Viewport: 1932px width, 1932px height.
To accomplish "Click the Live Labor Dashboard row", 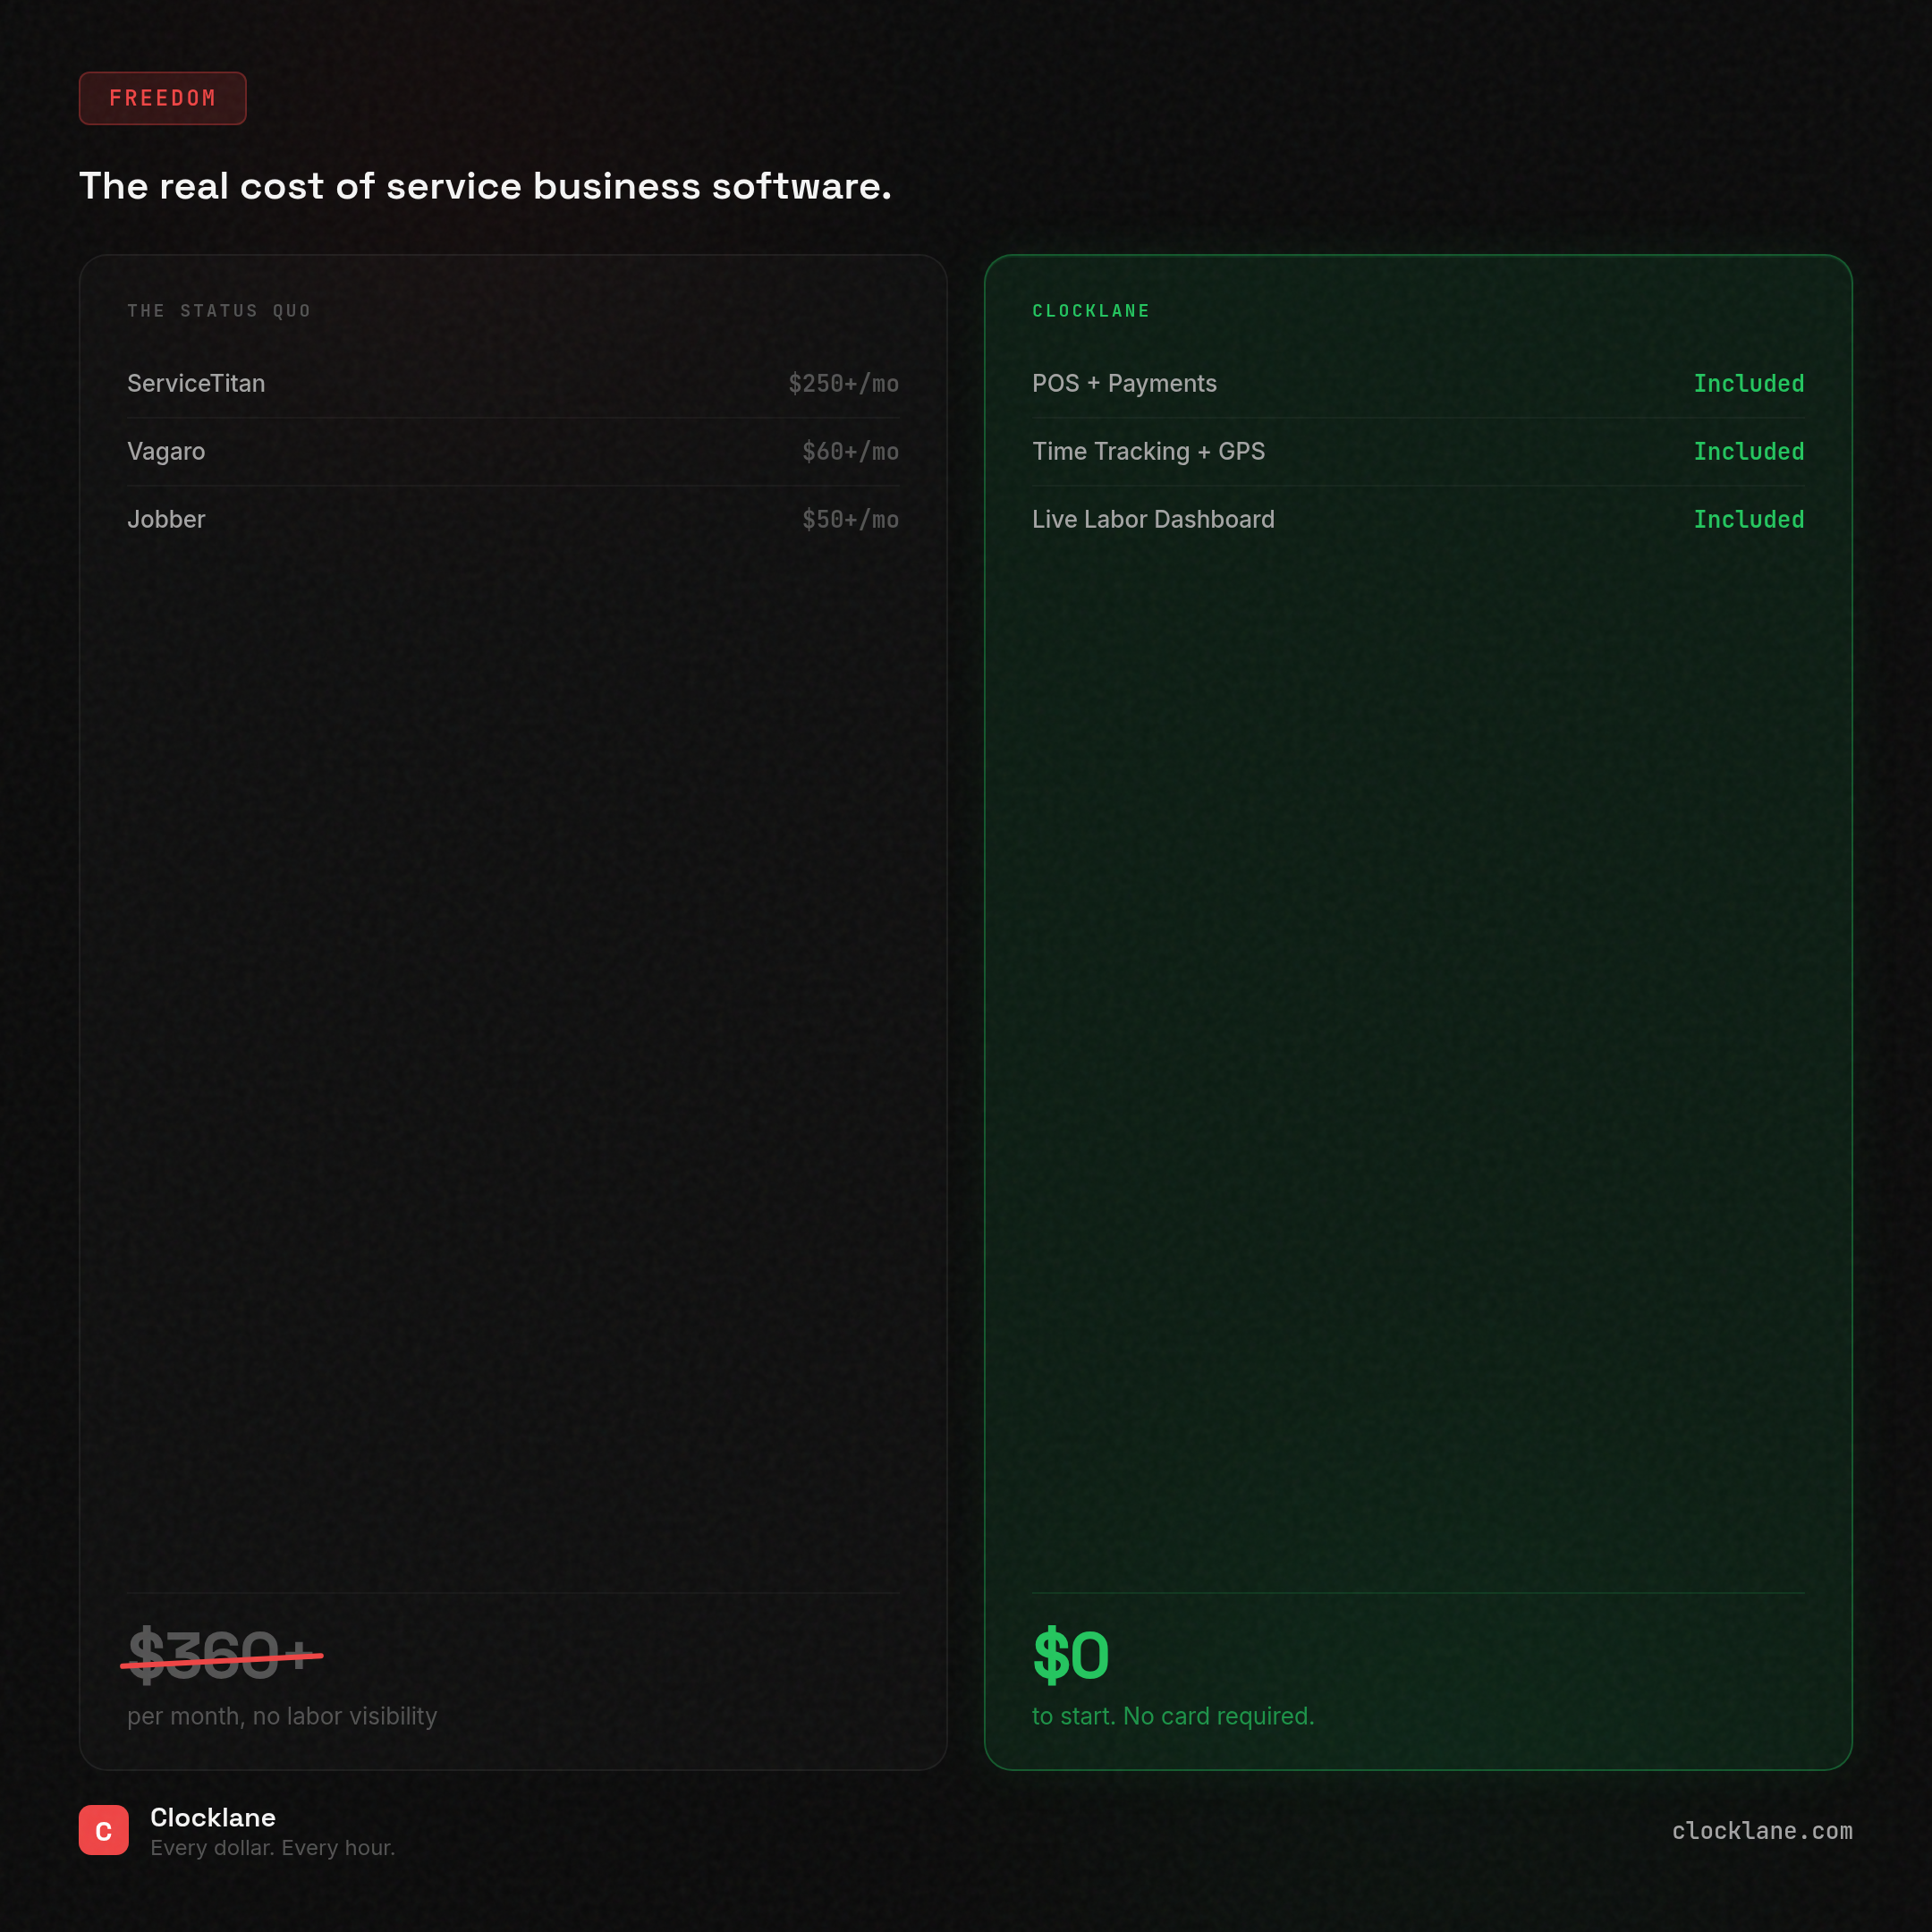I will coord(1153,519).
